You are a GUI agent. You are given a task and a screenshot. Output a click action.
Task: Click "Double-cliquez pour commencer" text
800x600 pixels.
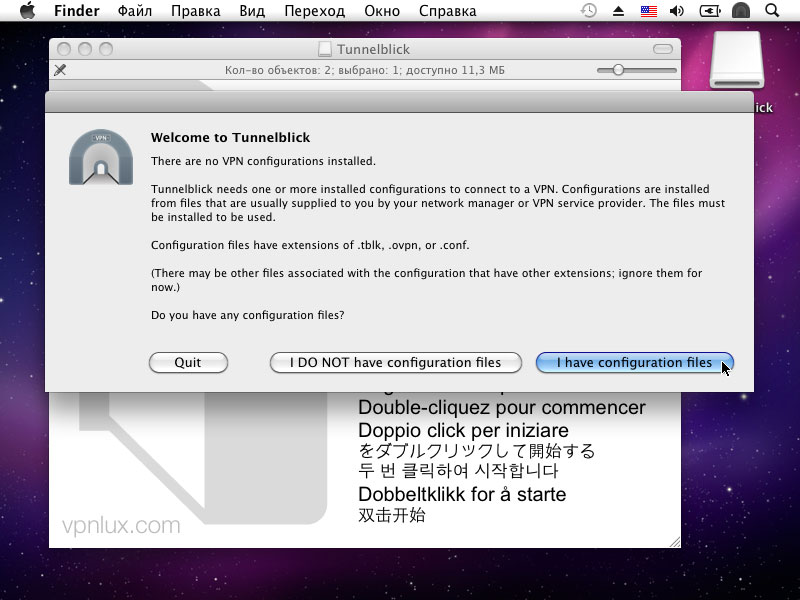coord(502,408)
